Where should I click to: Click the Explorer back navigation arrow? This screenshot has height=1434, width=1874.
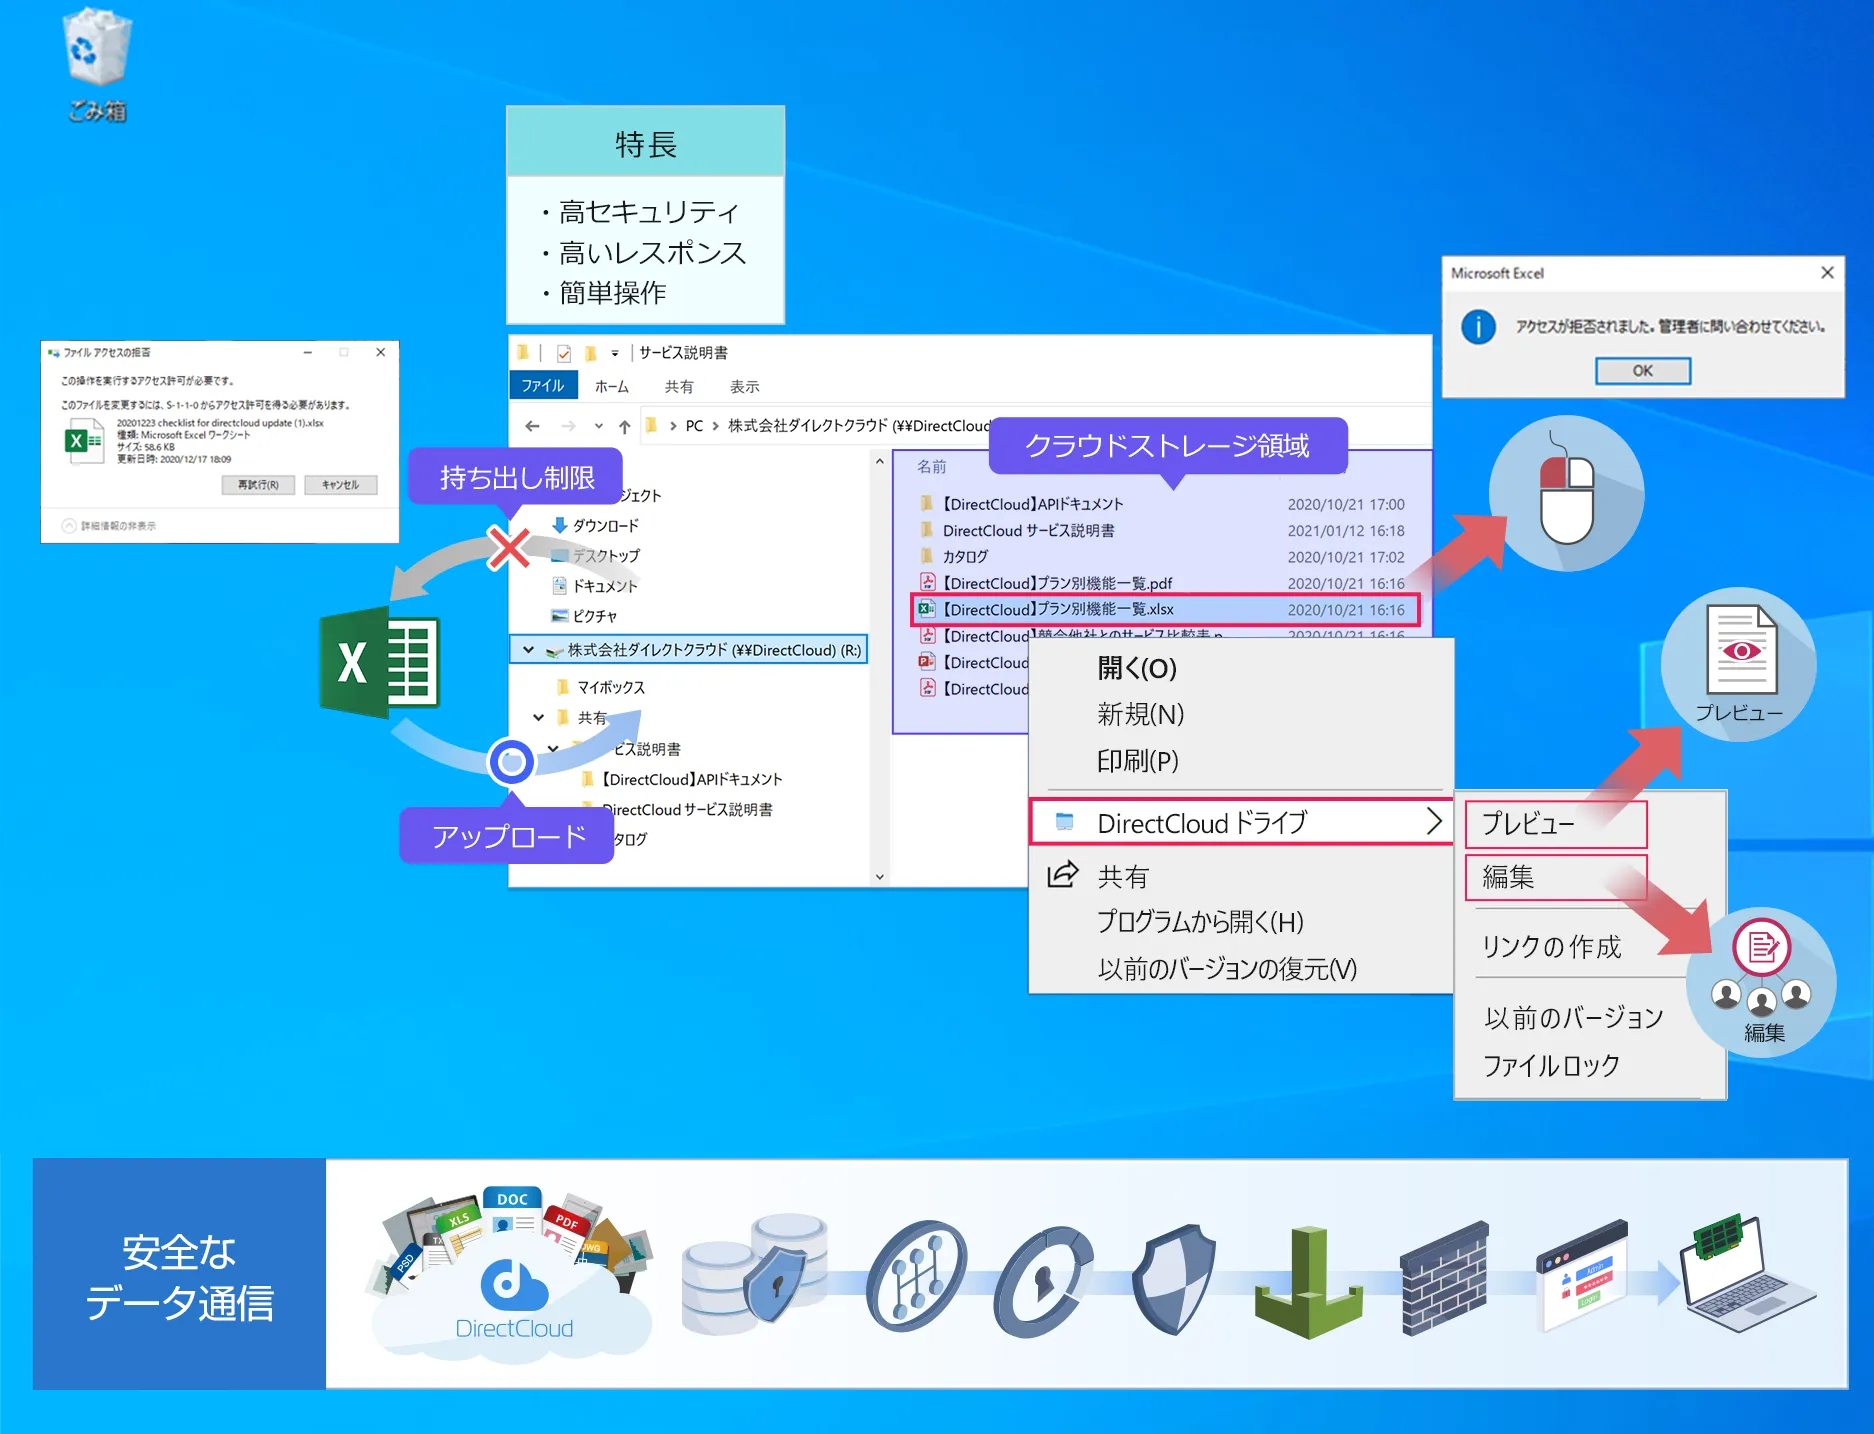click(533, 426)
